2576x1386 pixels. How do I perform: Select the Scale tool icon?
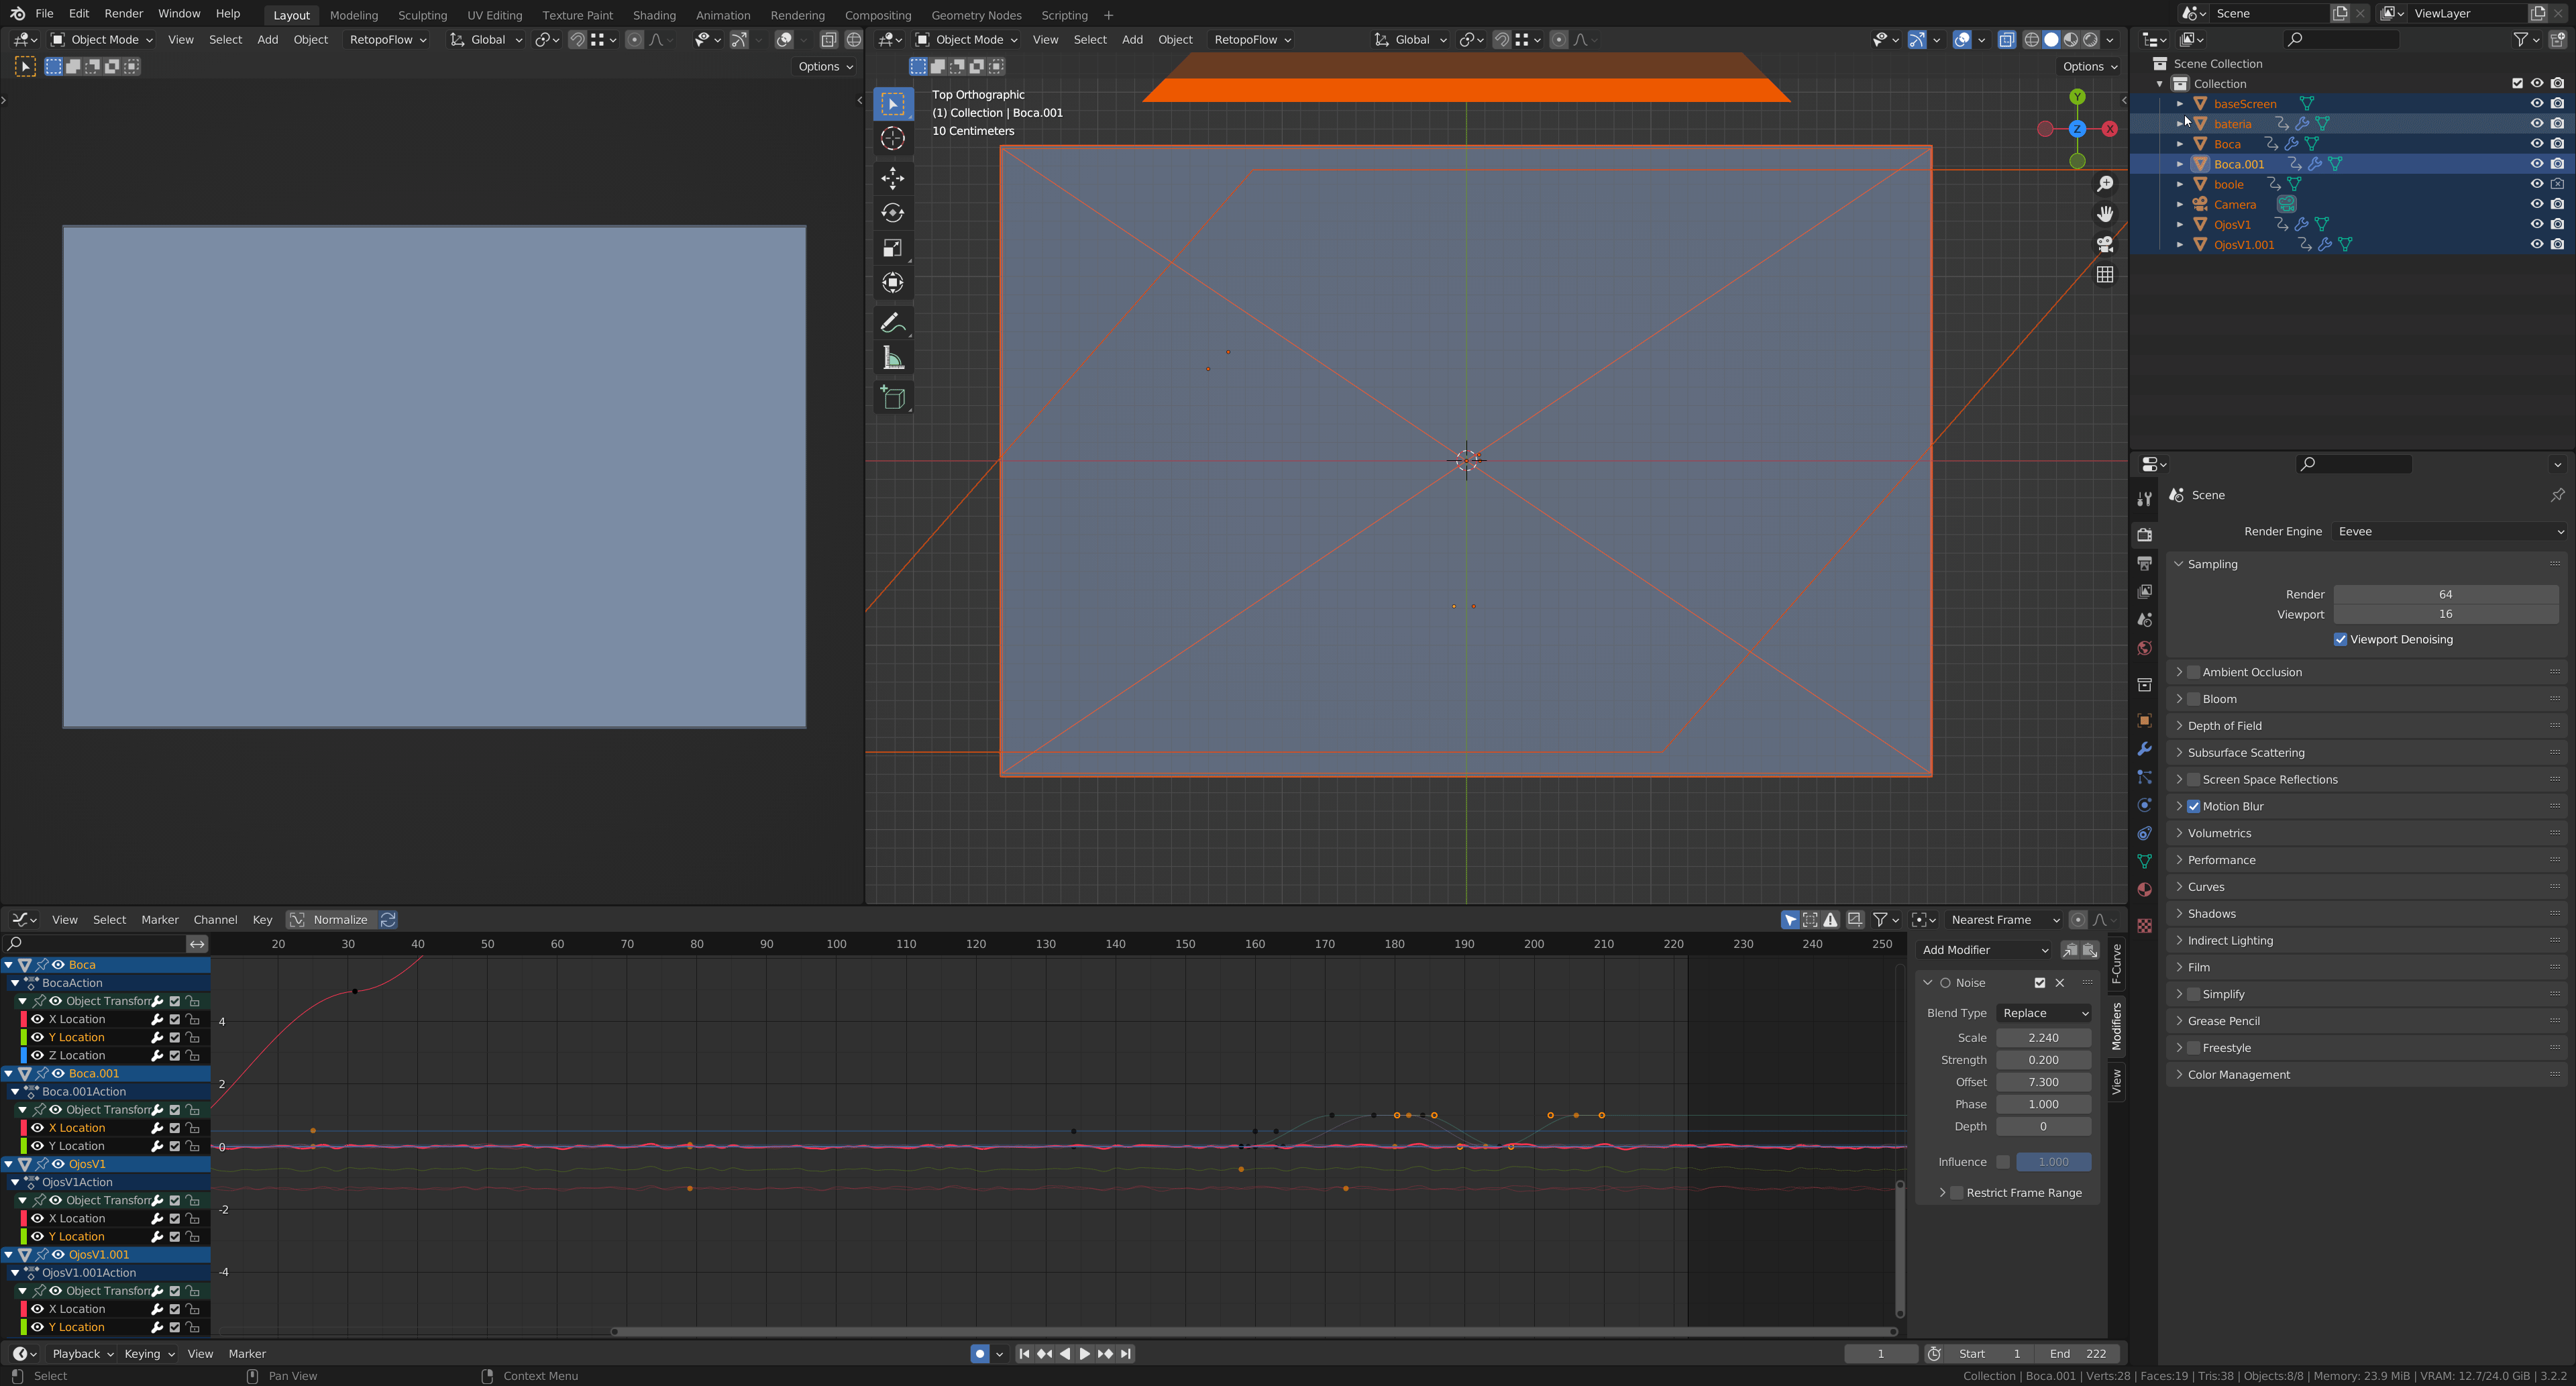tap(892, 248)
